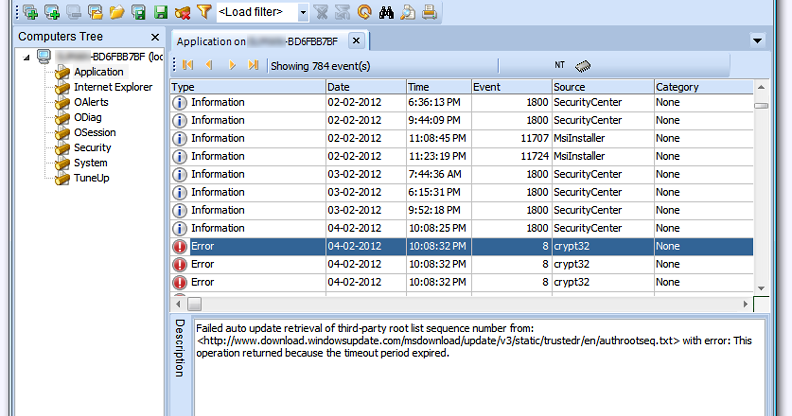Screen dimensions: 792x416
Task: Select the System log
Action: pos(90,163)
